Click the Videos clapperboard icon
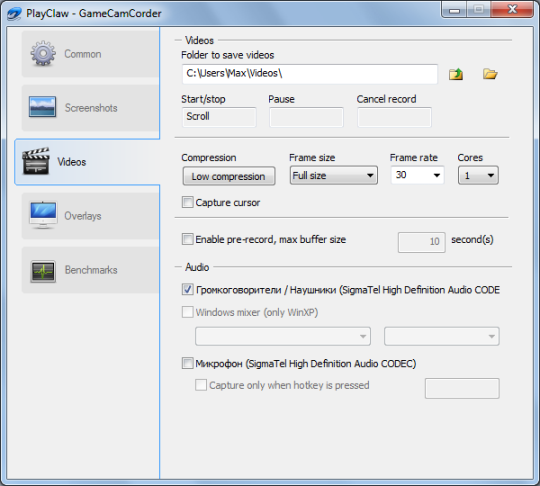The height and width of the screenshot is (486, 540). coord(35,161)
